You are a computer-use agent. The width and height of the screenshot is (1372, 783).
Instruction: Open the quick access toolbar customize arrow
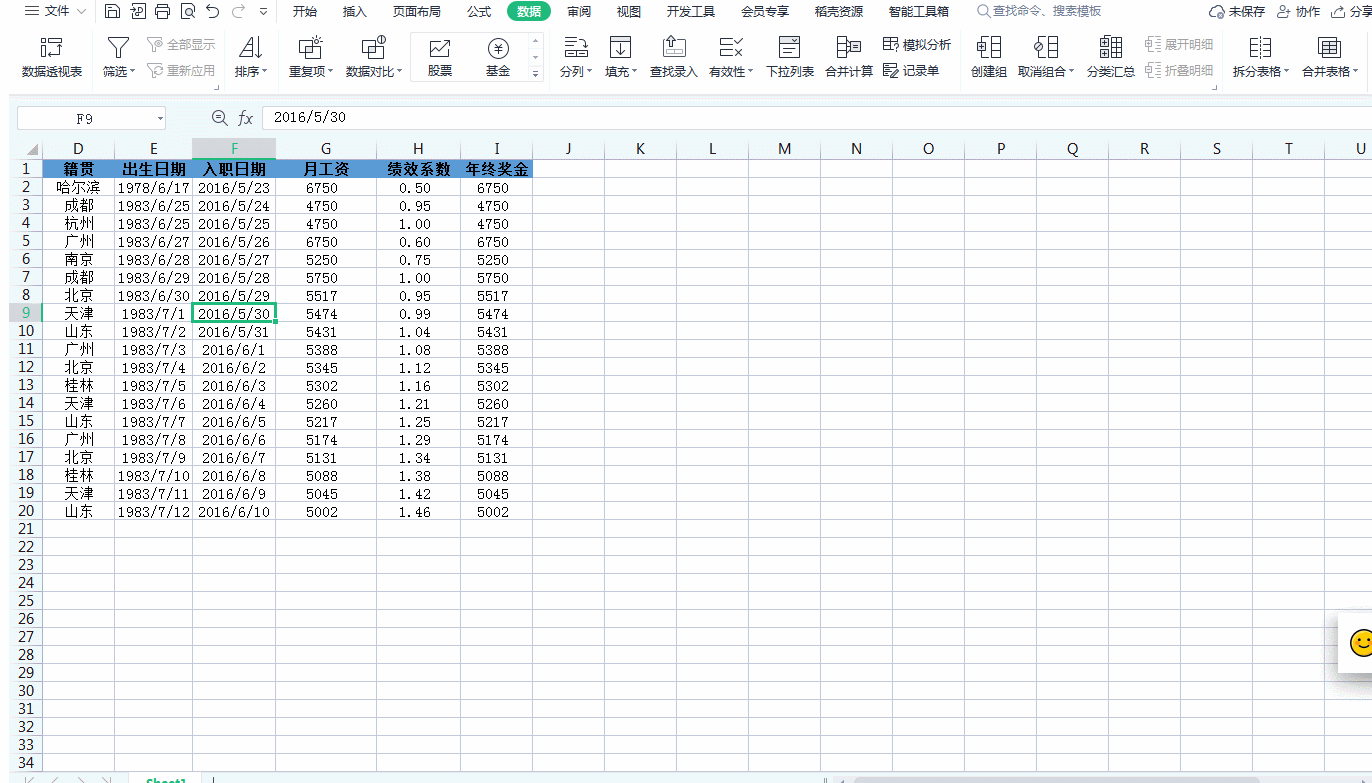[263, 12]
